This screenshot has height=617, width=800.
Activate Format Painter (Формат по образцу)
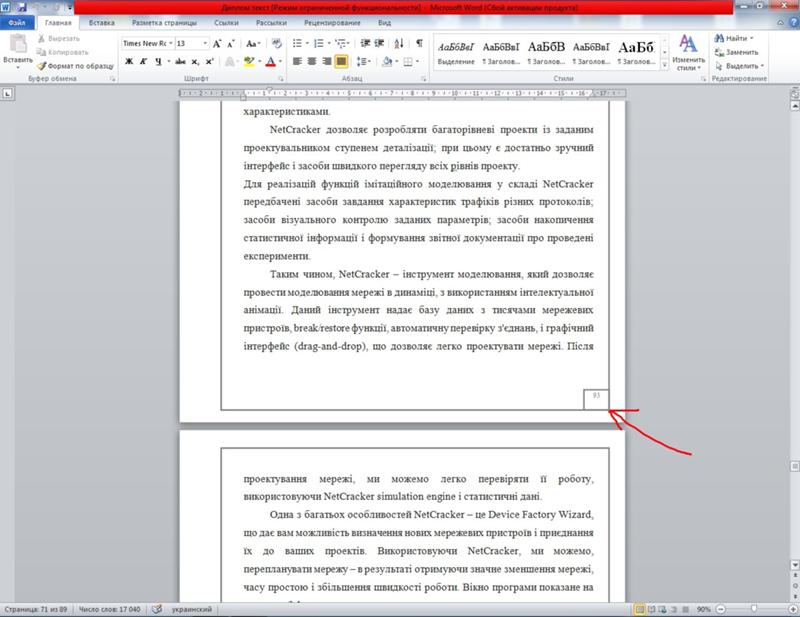coord(76,66)
